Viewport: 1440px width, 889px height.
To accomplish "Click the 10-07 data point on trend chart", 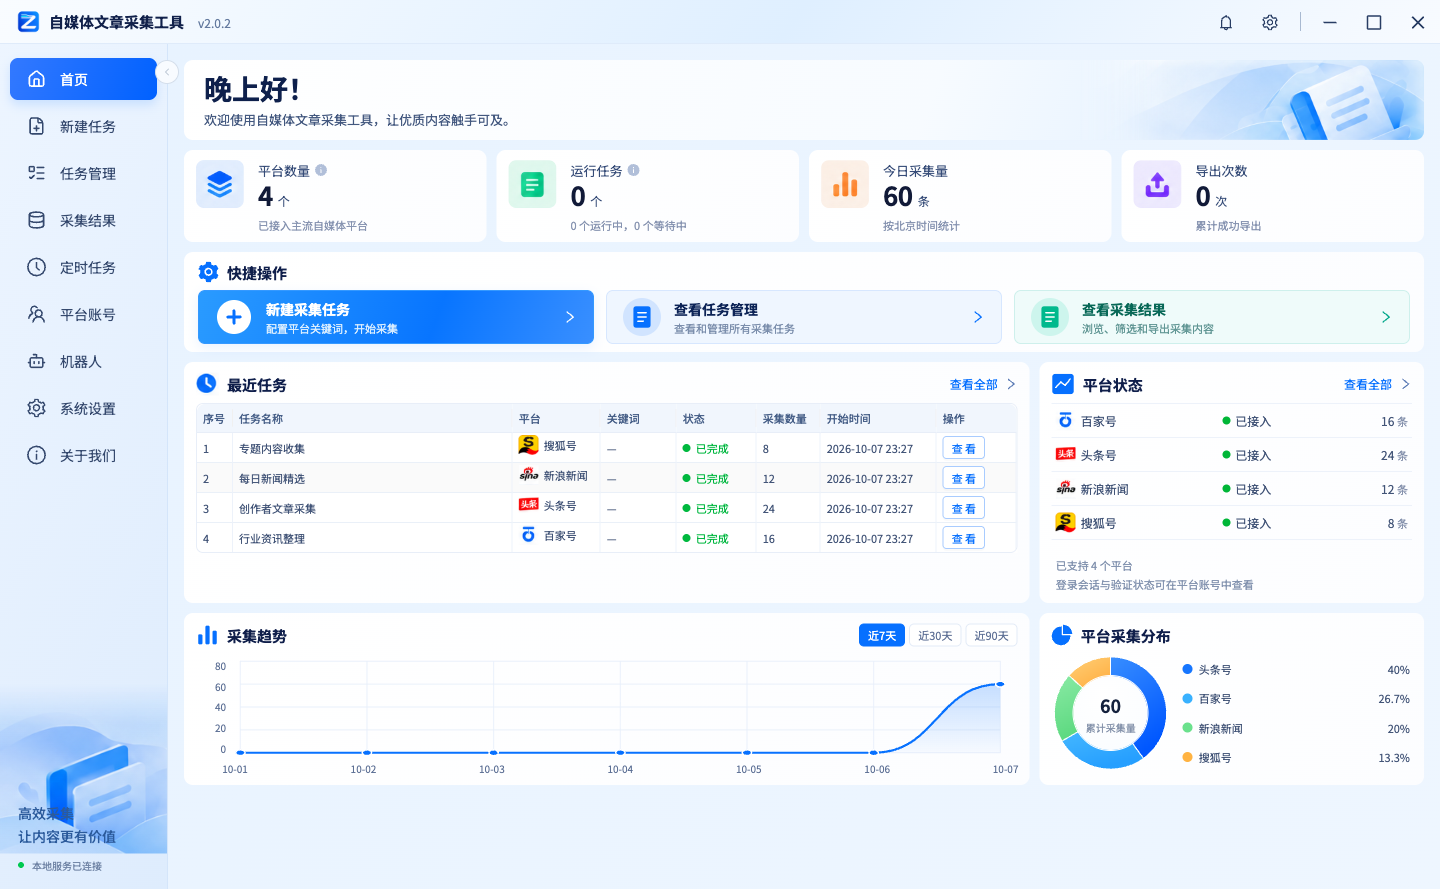I will tap(1000, 684).
